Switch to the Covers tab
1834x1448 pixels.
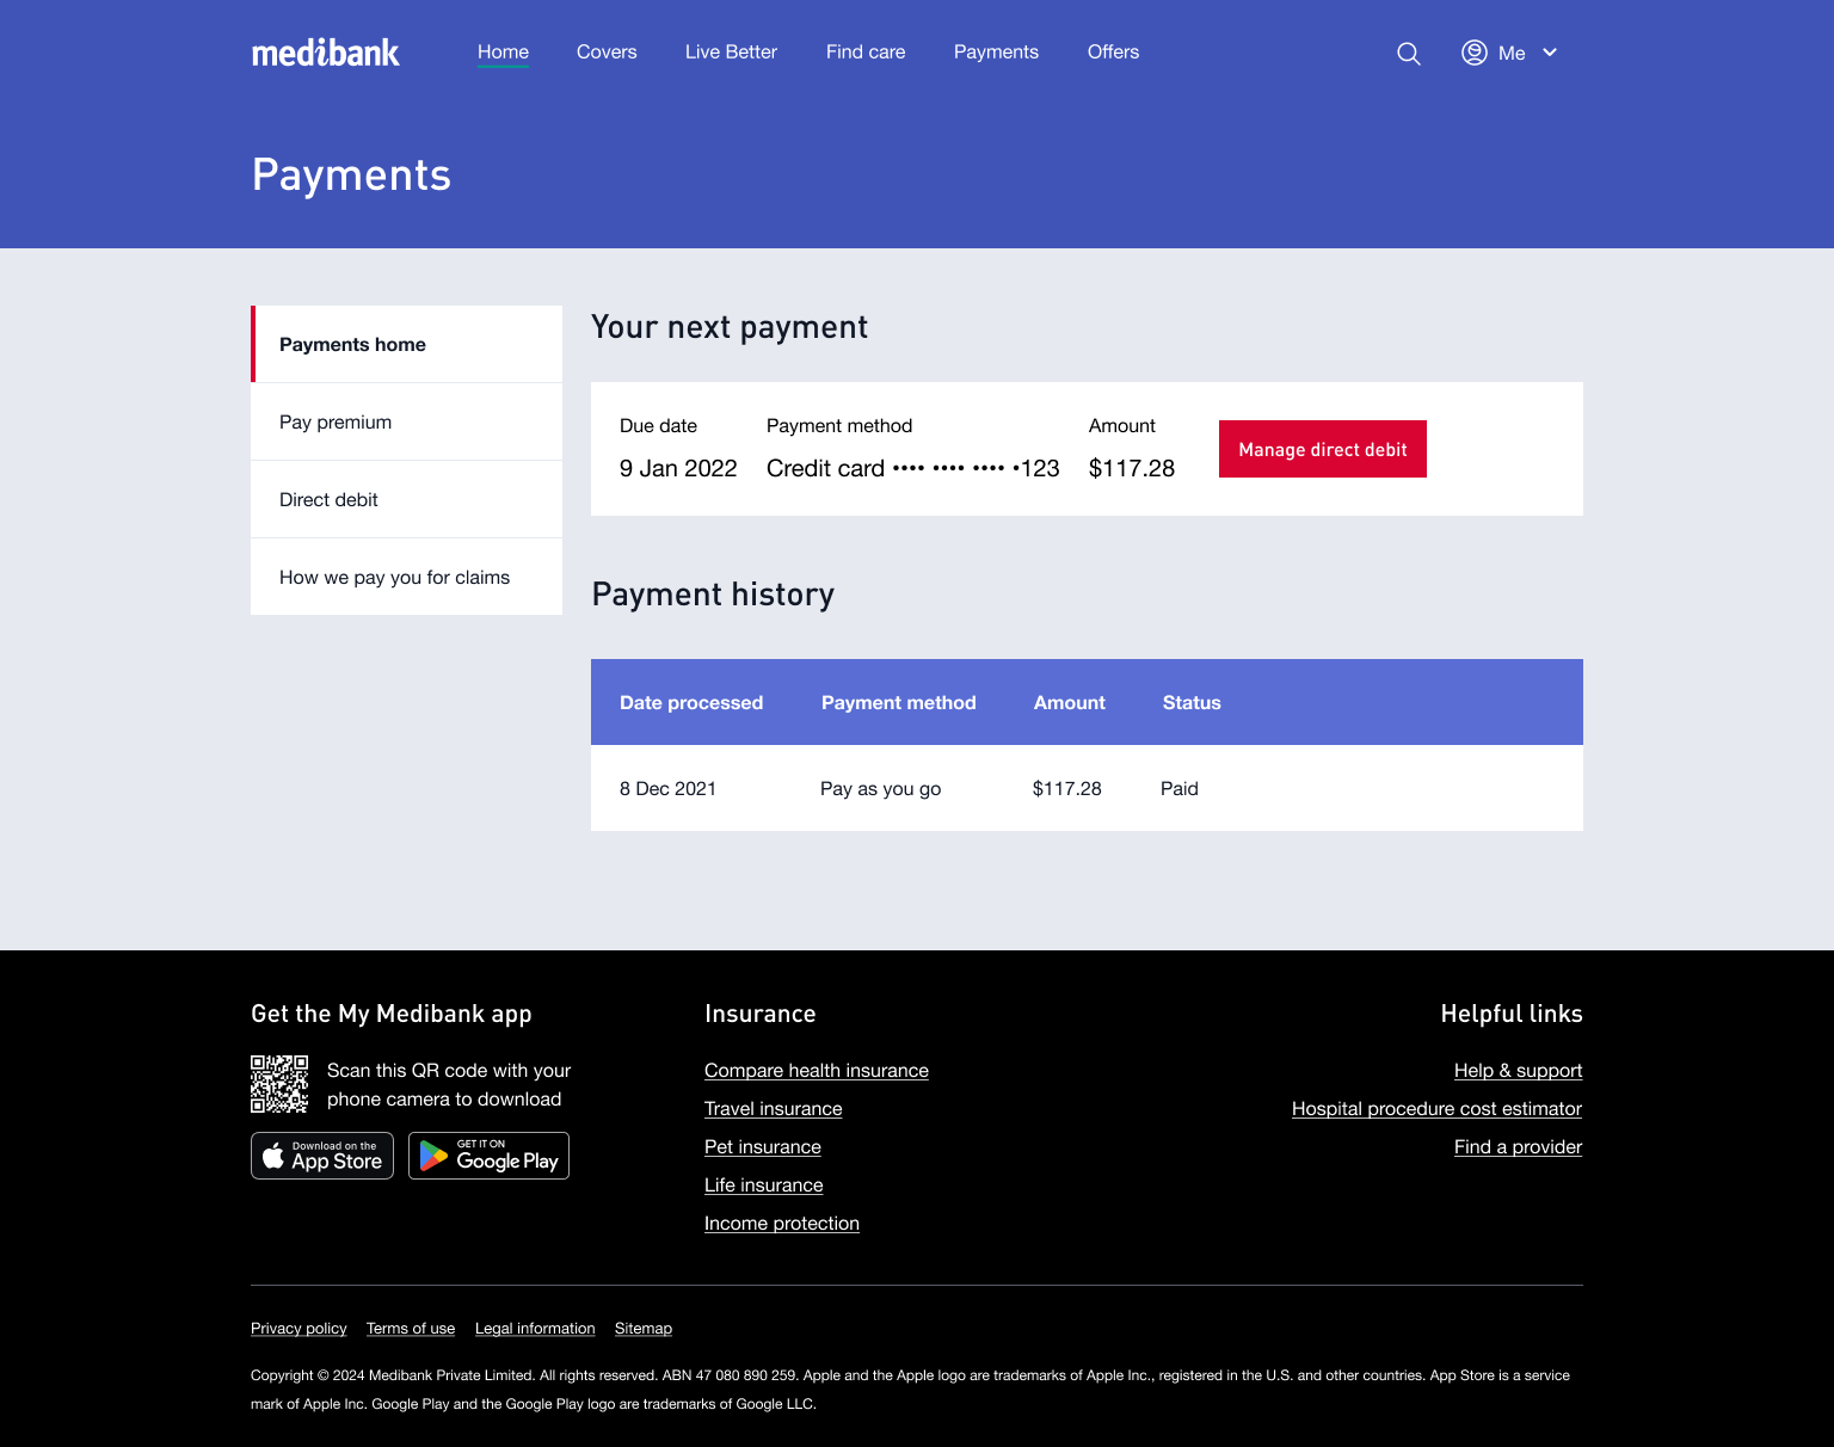[x=606, y=52]
